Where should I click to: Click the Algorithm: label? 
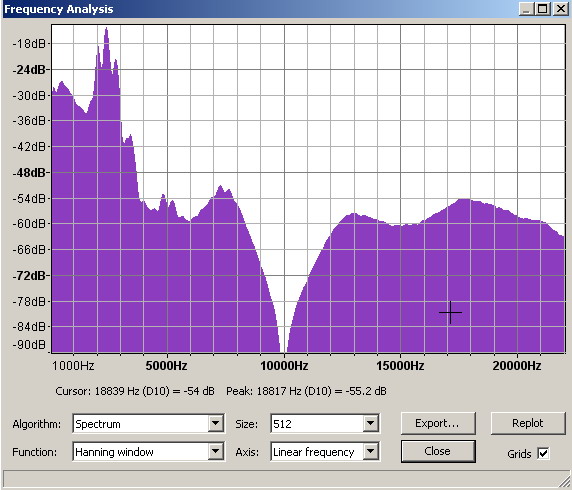point(36,424)
